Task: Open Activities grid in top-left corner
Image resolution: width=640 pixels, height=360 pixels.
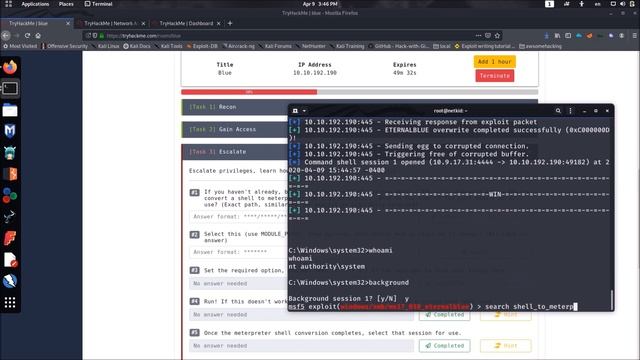Action: click(8, 4)
